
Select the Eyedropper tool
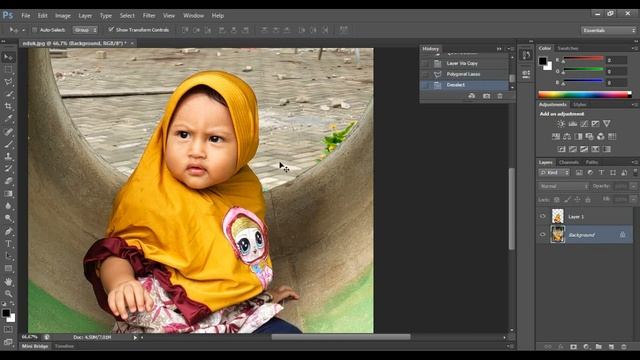pos(8,119)
